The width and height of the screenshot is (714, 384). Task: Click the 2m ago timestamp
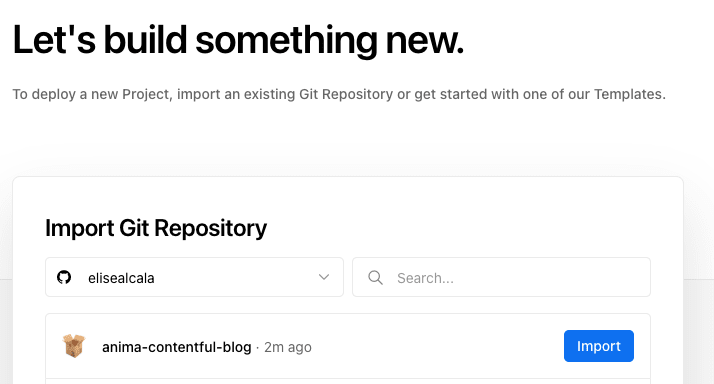(x=288, y=347)
